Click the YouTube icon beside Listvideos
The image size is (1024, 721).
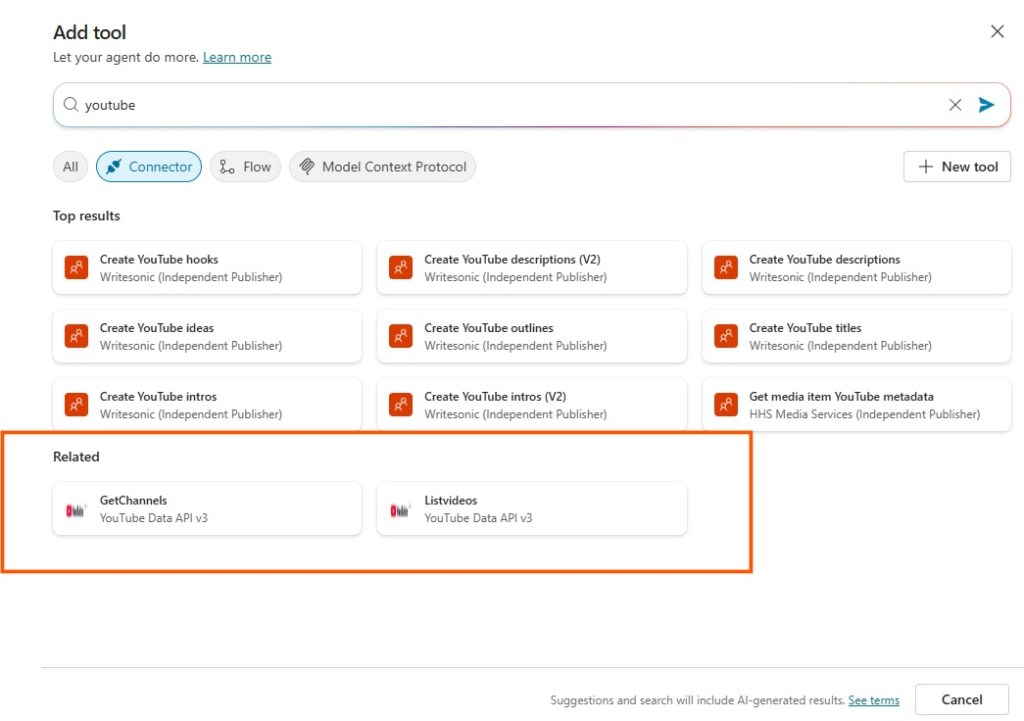(401, 510)
